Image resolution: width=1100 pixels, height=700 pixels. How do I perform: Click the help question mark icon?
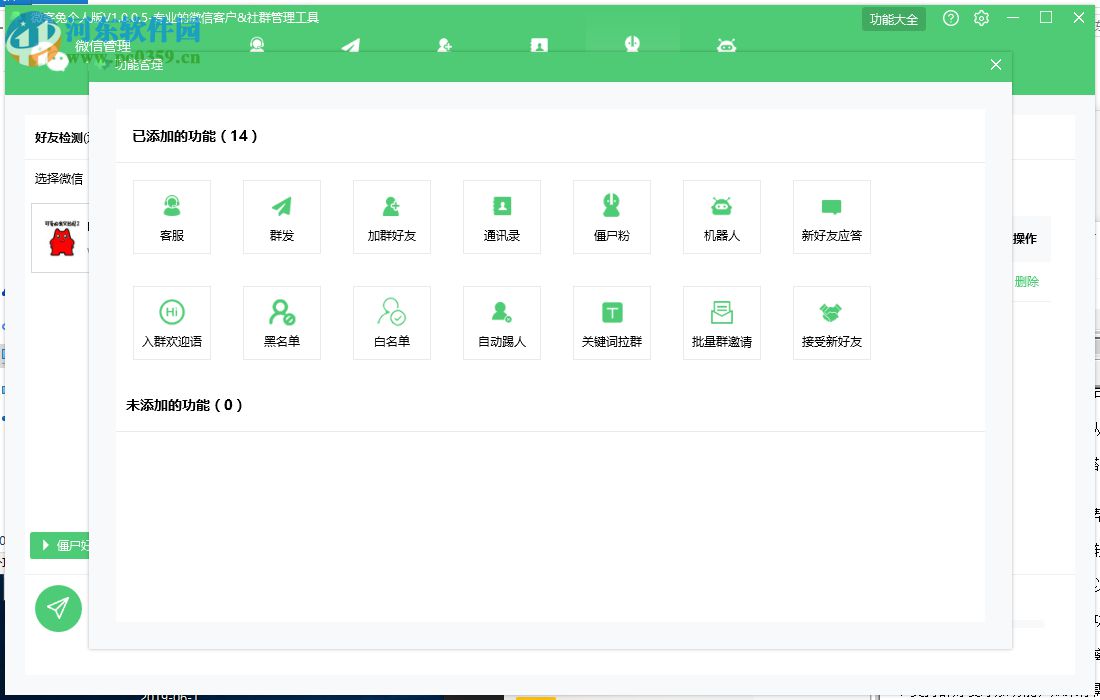point(950,18)
